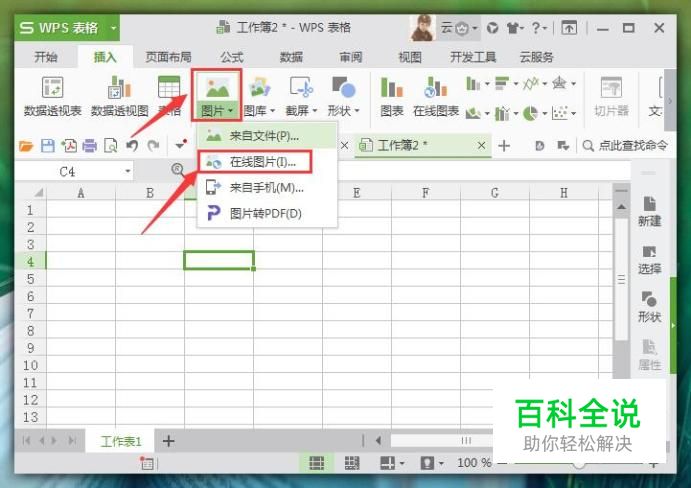
Task: Click the zoom-out minus in status bar
Action: click(502, 463)
